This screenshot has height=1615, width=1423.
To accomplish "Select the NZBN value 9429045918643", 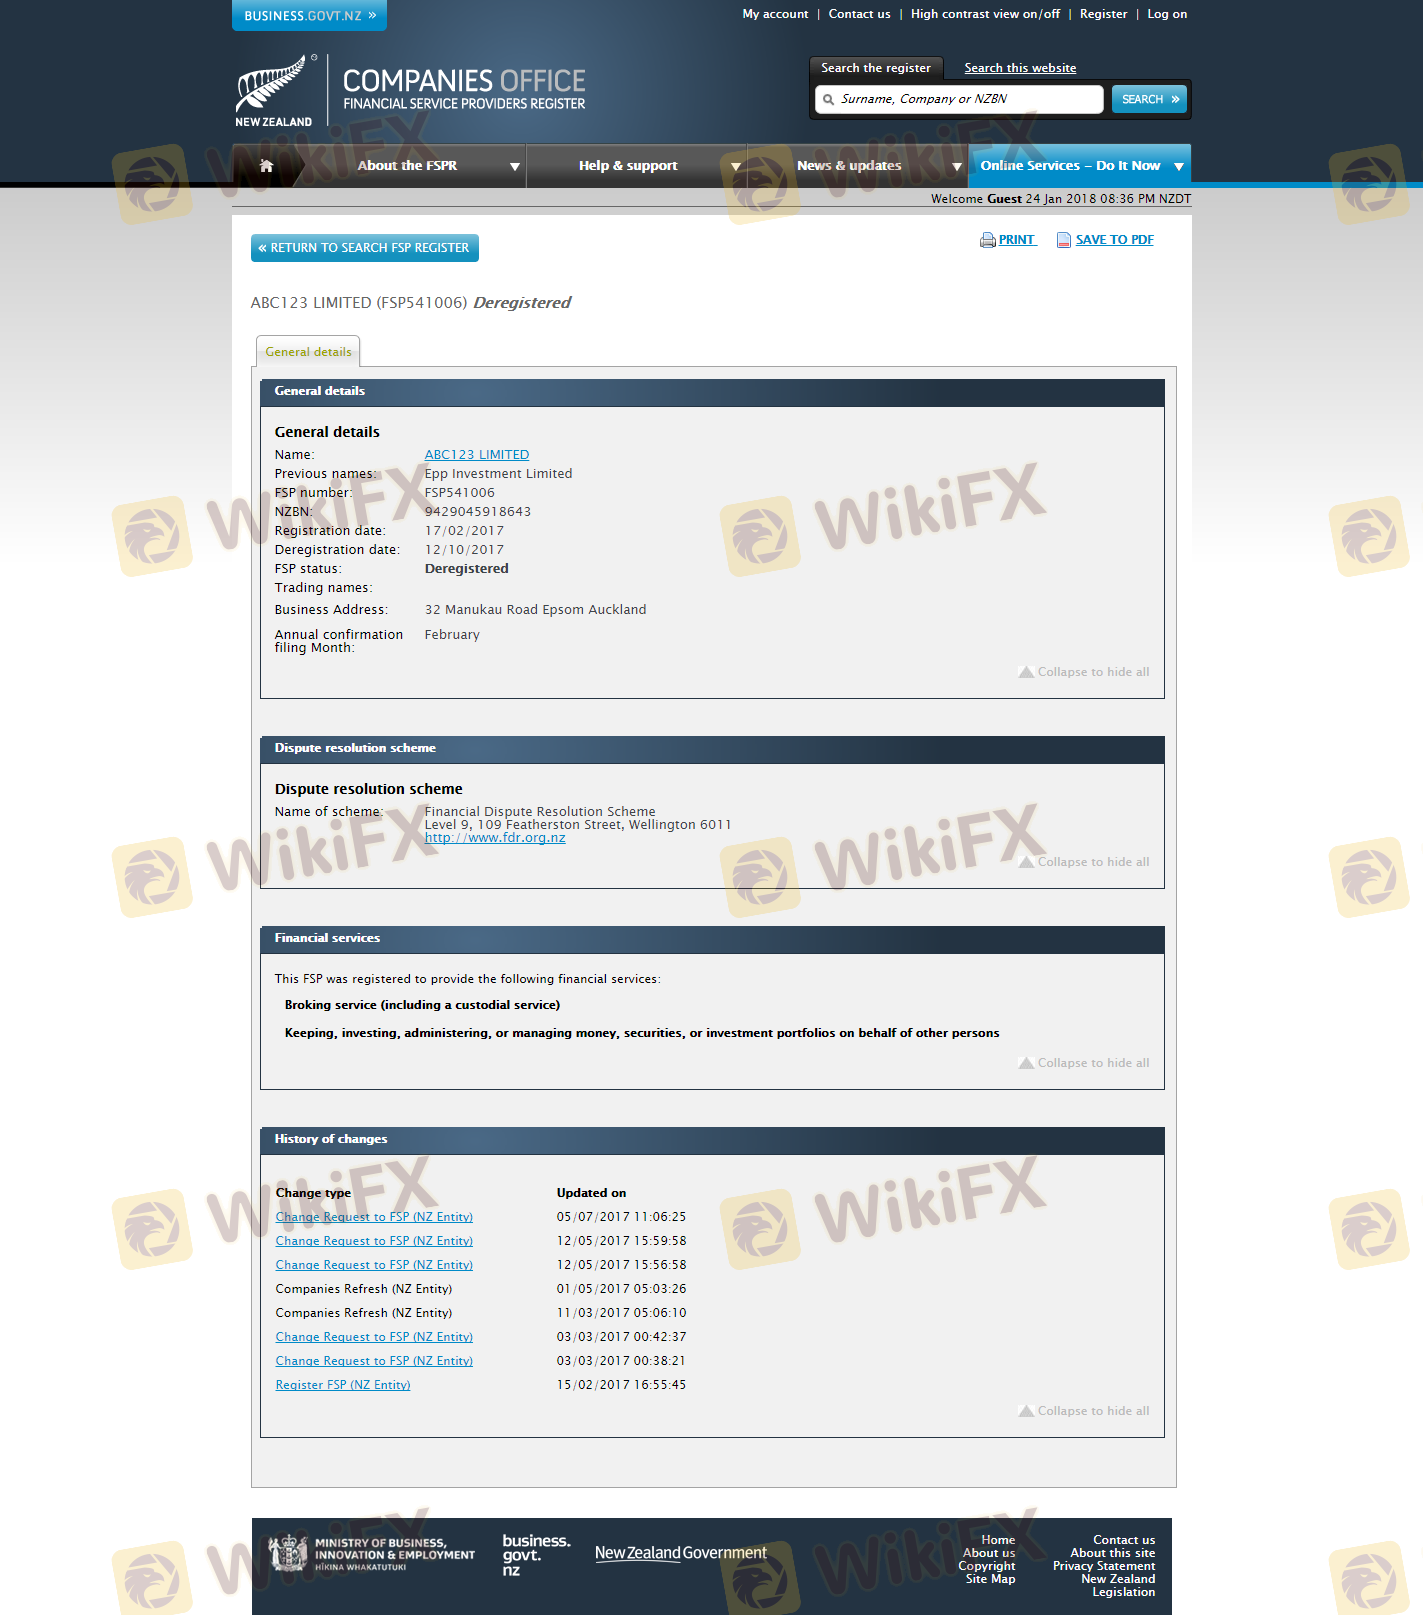I will [478, 512].
